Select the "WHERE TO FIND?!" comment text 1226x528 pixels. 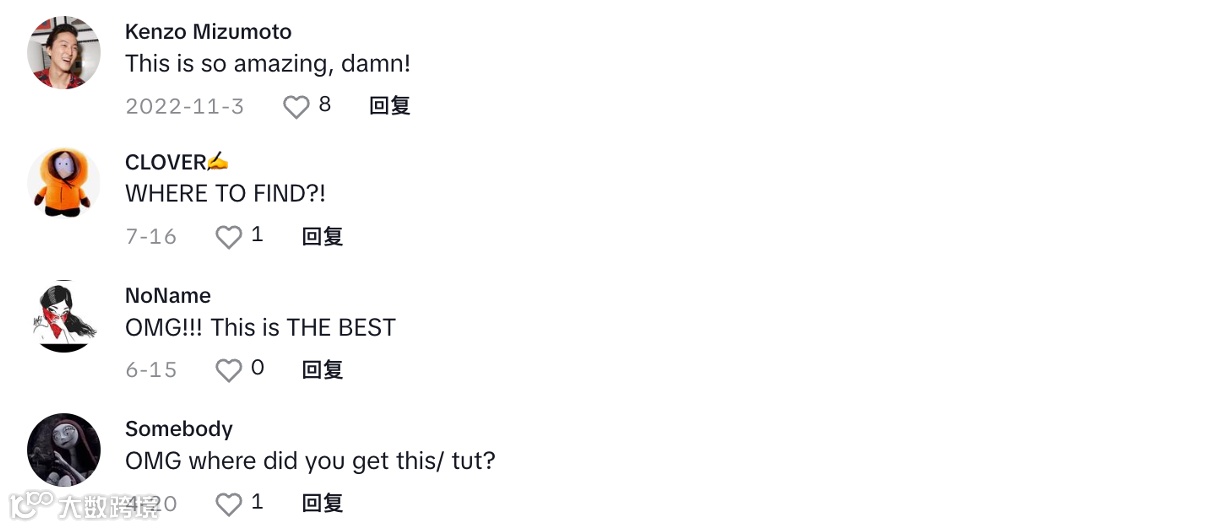(225, 194)
